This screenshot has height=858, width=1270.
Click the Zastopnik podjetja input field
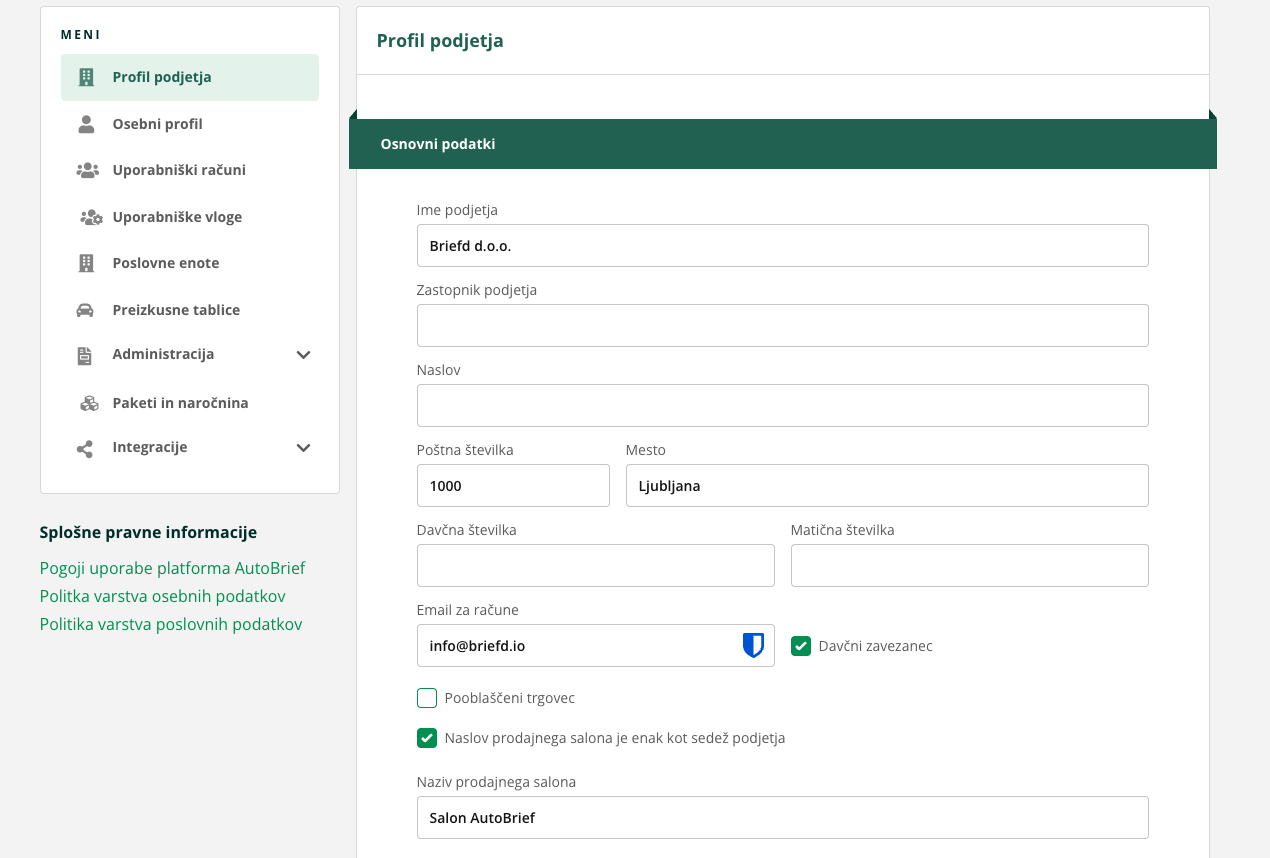[782, 326]
